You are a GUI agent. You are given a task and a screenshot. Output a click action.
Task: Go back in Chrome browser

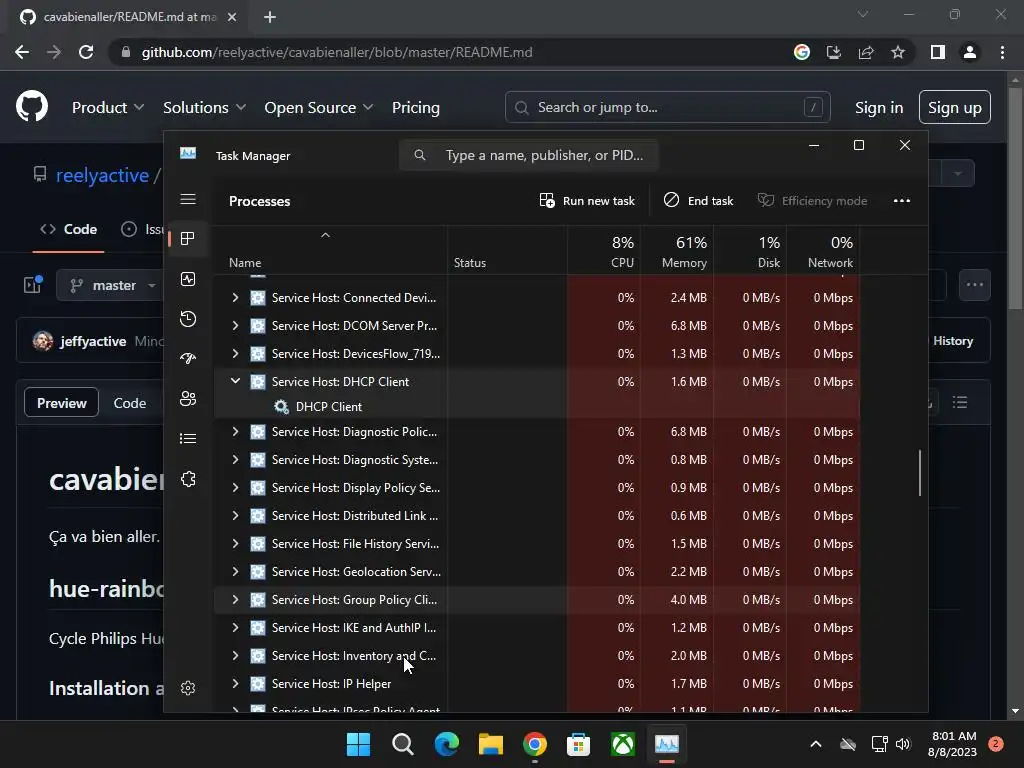coord(22,52)
